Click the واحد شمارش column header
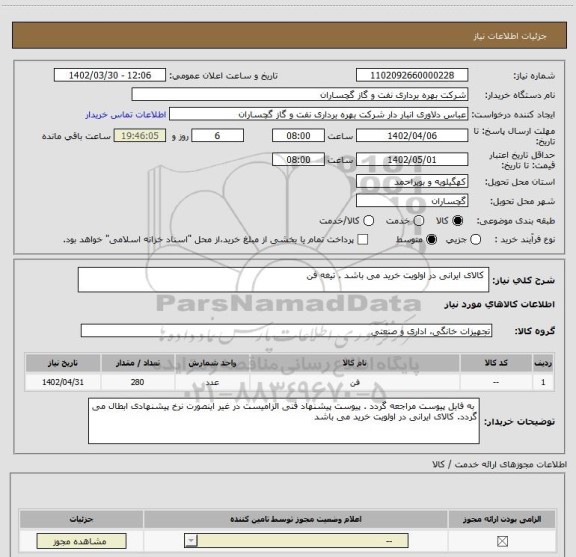The image size is (576, 557). [212, 363]
